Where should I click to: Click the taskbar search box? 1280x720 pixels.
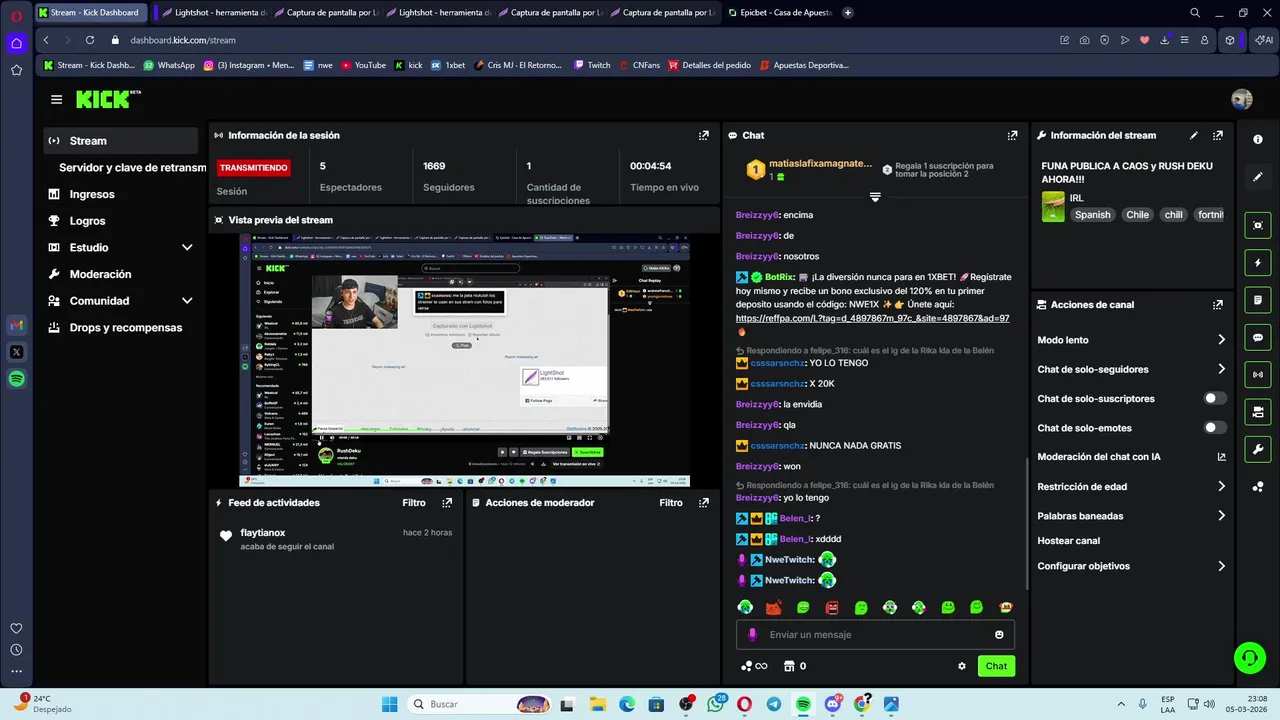coord(480,704)
